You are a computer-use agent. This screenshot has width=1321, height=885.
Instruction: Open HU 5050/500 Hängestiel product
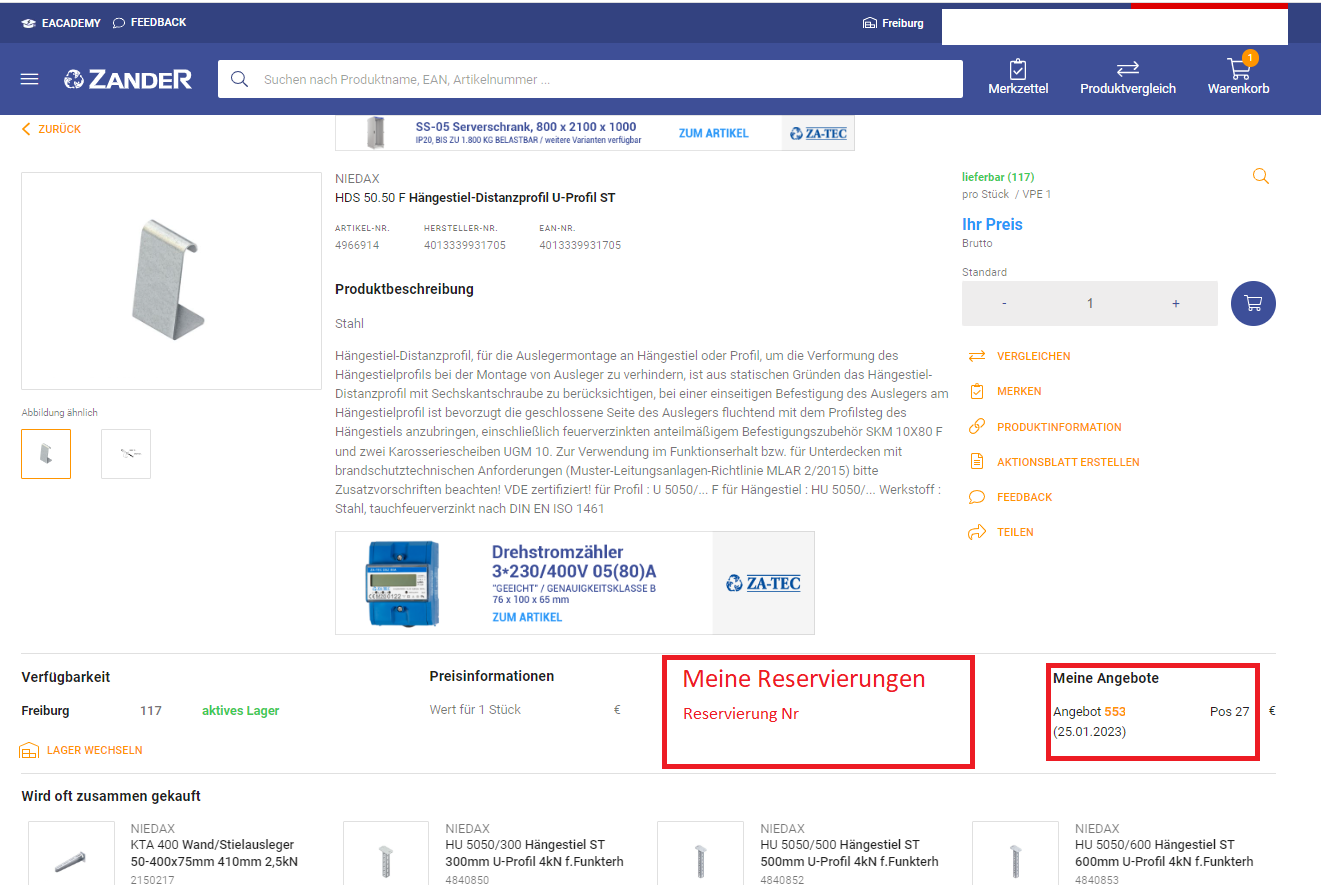(849, 853)
